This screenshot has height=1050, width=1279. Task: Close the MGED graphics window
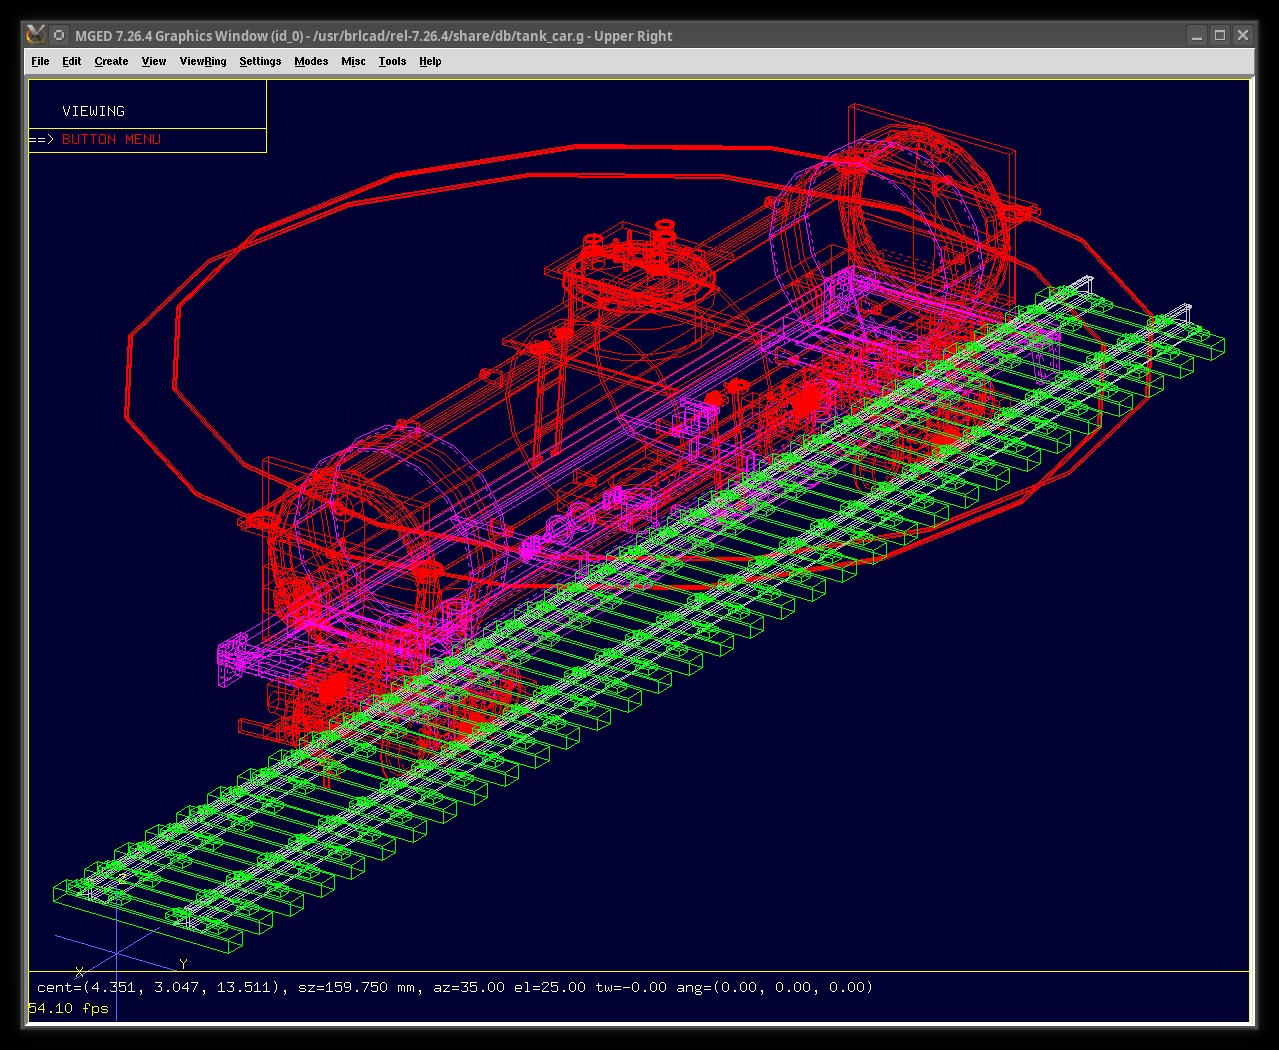tap(1243, 35)
